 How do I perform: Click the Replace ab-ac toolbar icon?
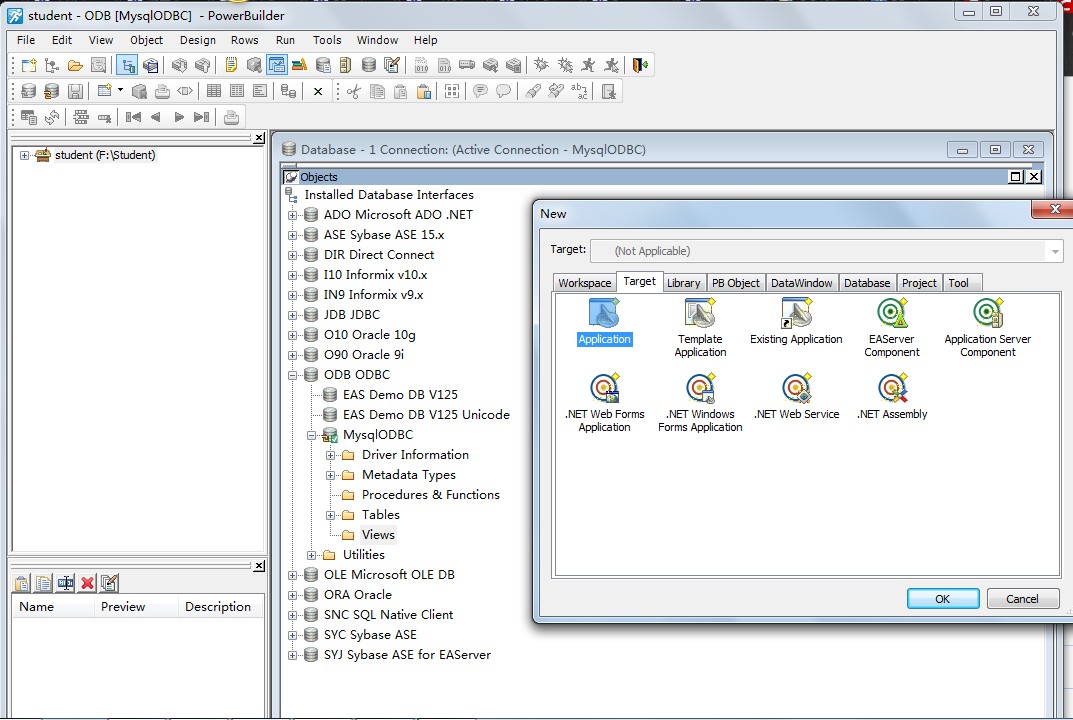pos(579,91)
